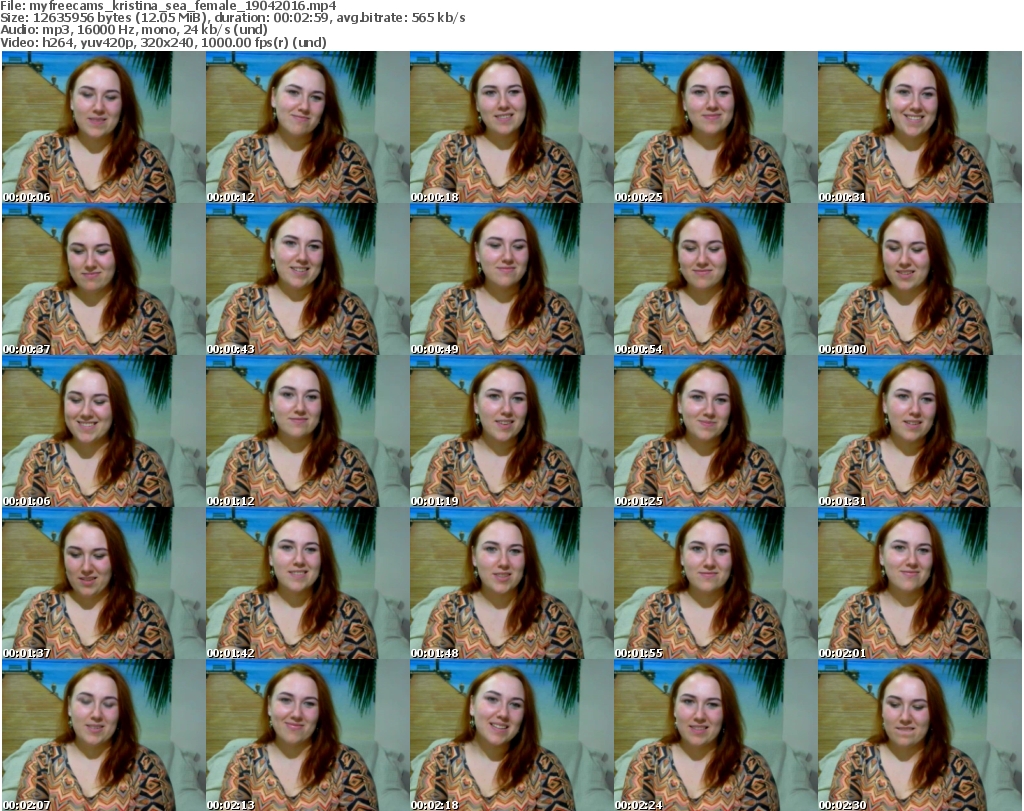
Task: Select the thumbnail at 00:01:55
Action: pyautogui.click(x=715, y=583)
